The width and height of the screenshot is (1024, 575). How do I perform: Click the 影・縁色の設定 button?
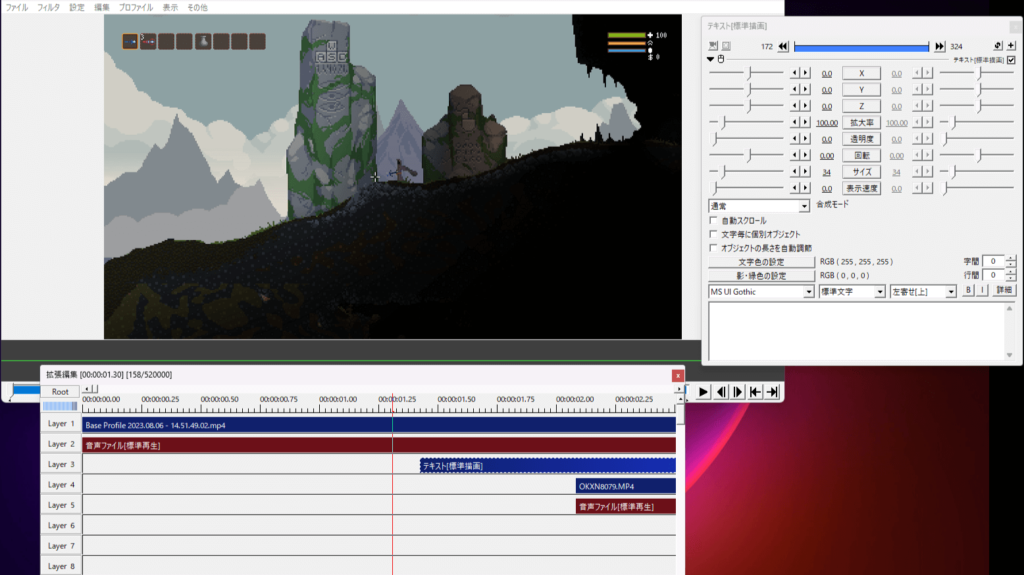762,275
